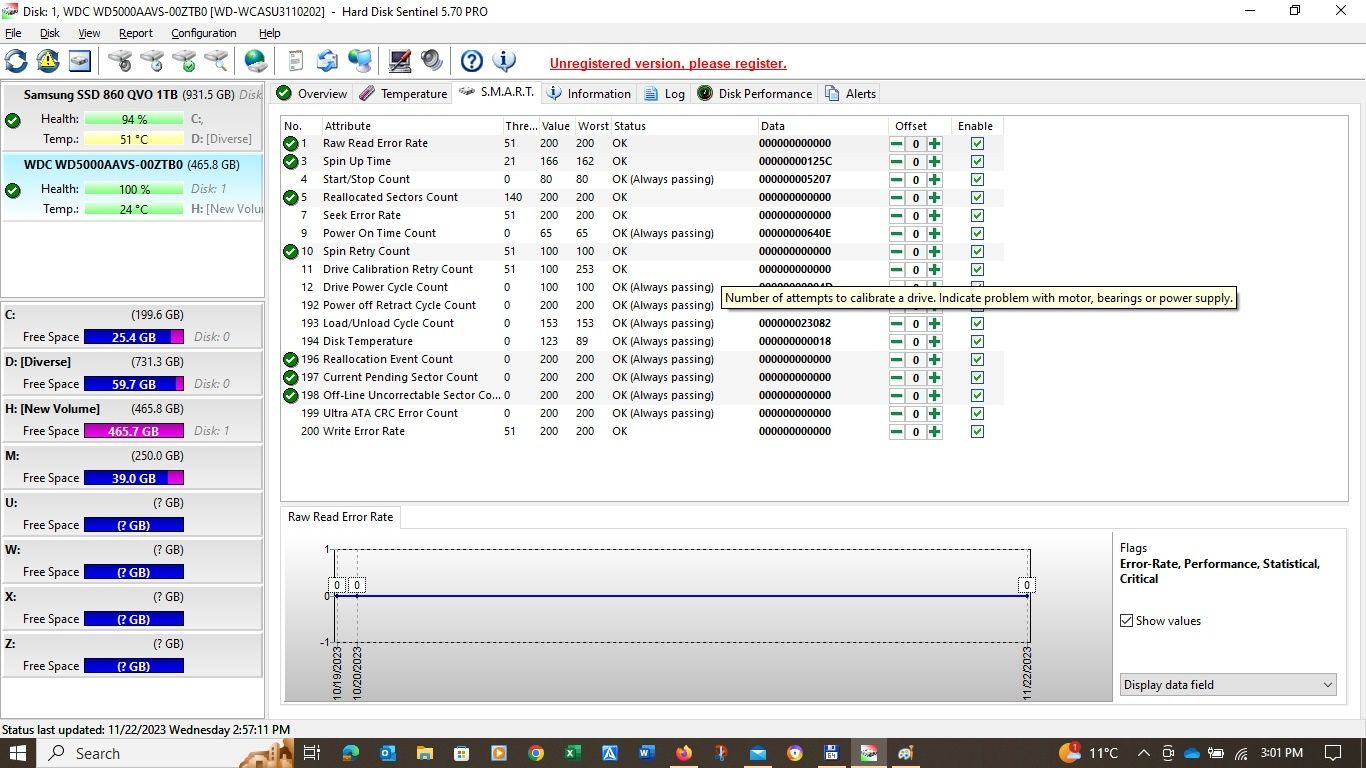Increase offset for Seek Error Rate
This screenshot has width=1366, height=768.
click(x=934, y=216)
